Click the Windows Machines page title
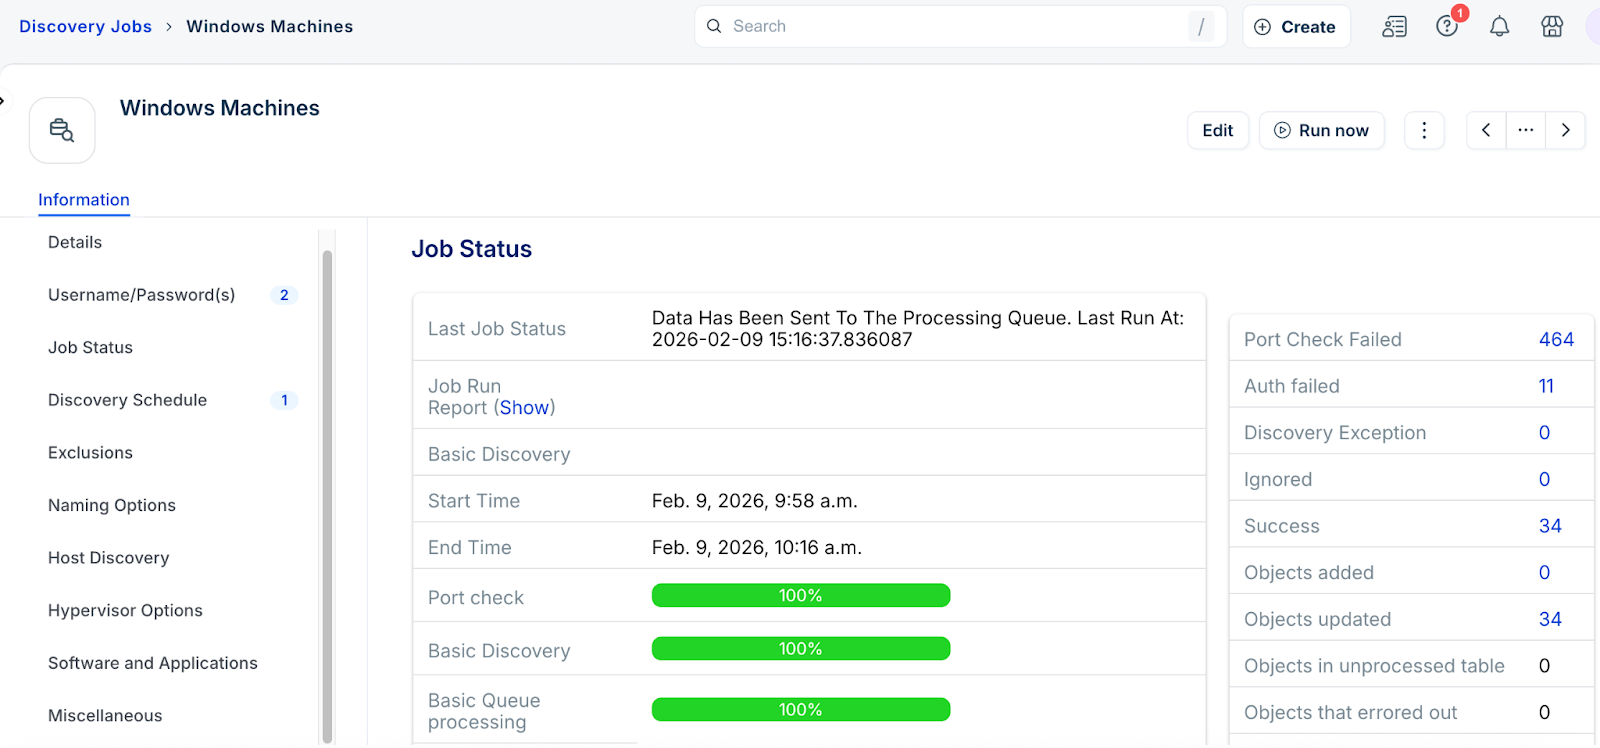Screen dimensions: 1600x748 pos(220,108)
